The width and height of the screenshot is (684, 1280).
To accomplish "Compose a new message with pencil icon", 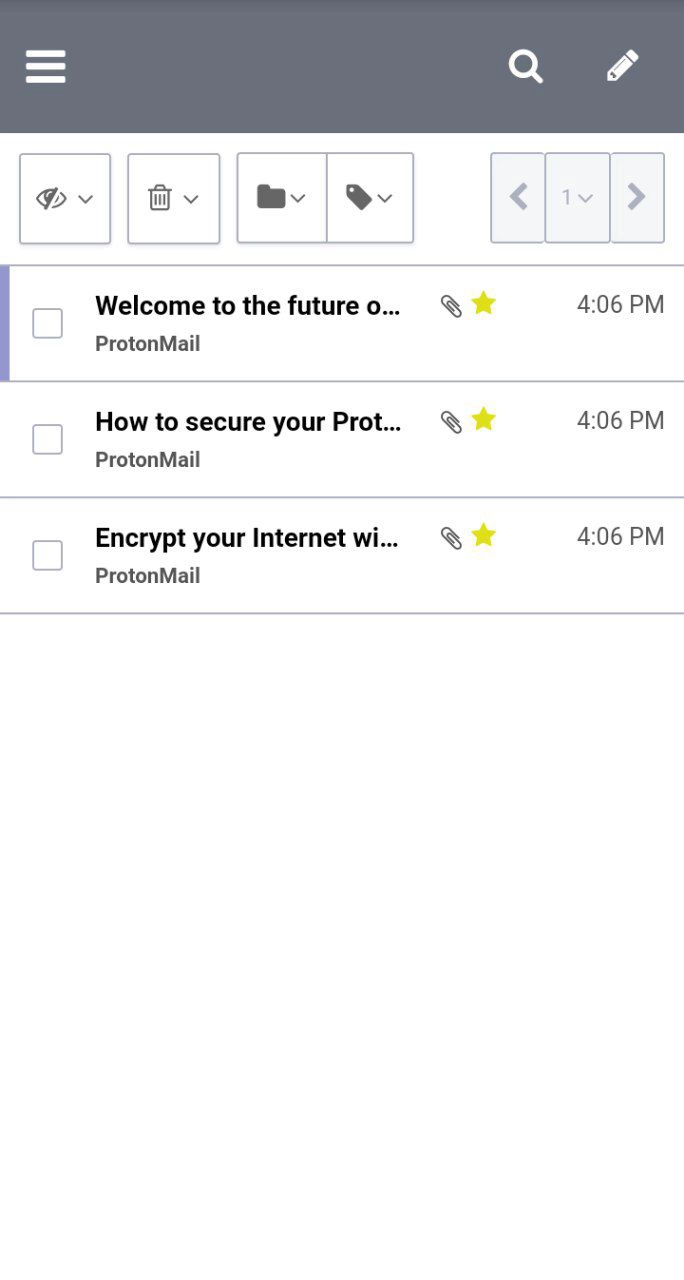I will click(x=622, y=67).
